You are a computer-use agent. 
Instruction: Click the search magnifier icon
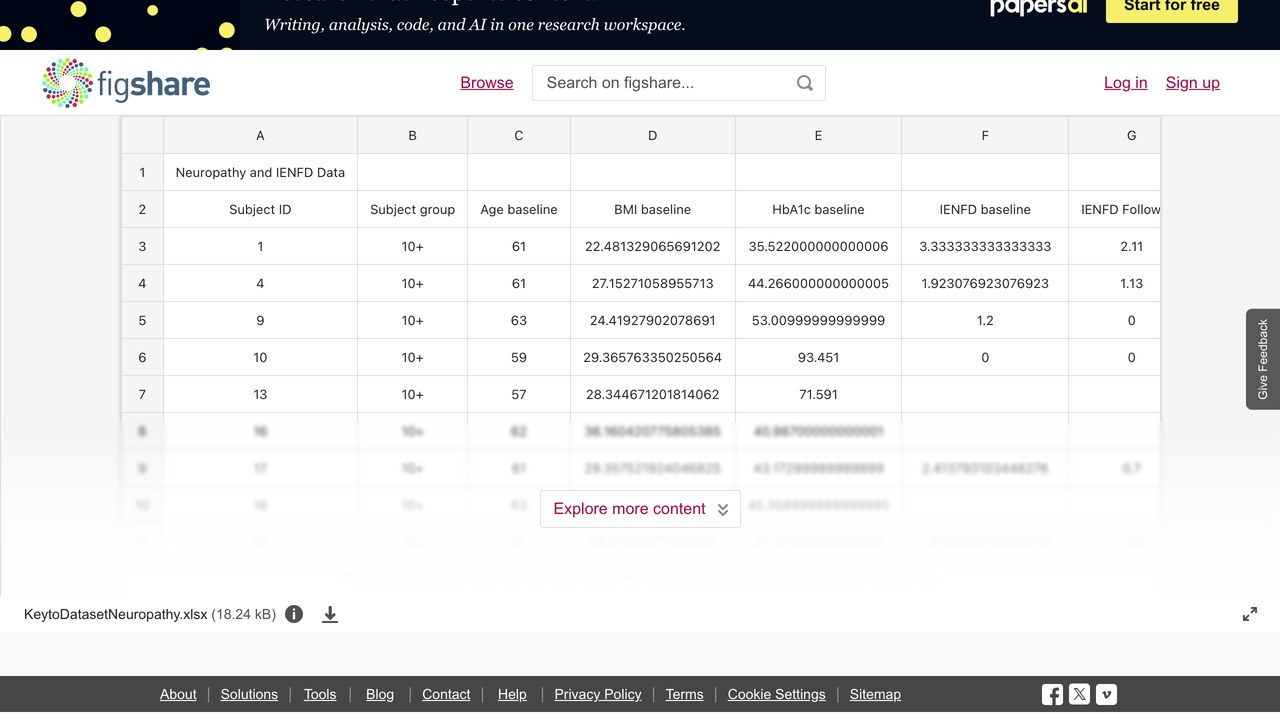point(805,83)
